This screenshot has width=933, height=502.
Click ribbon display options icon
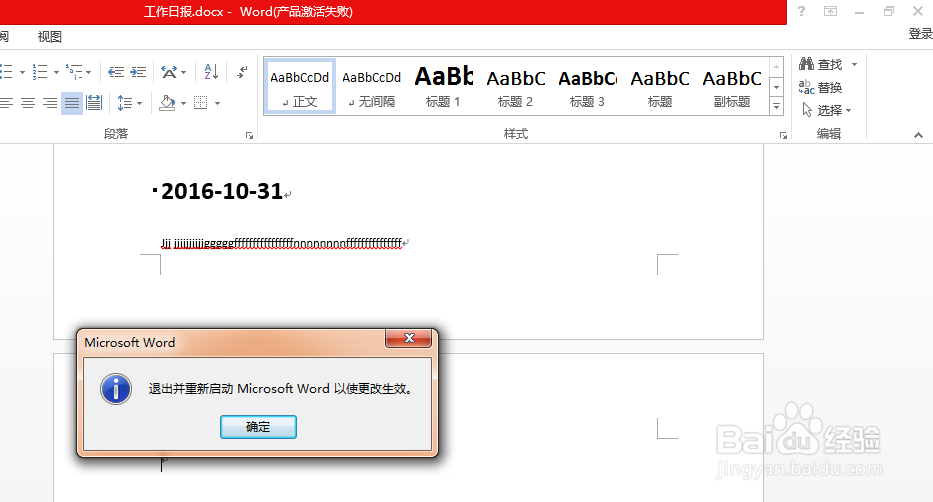tap(830, 11)
